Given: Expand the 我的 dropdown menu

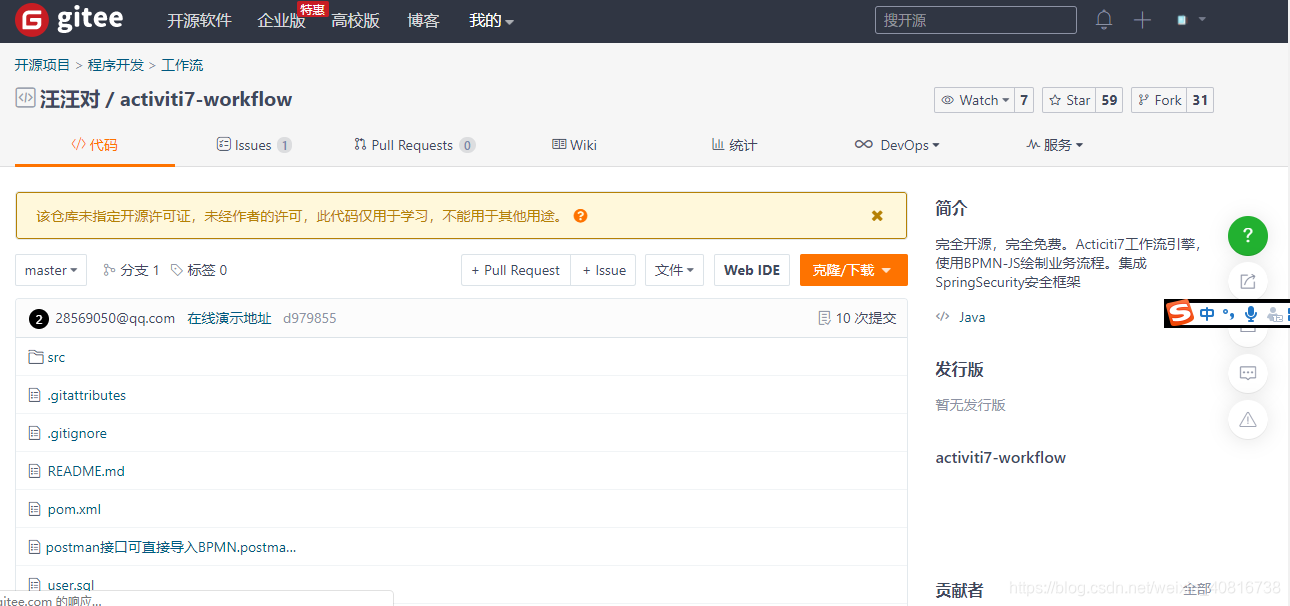Looking at the screenshot, I should [491, 20].
